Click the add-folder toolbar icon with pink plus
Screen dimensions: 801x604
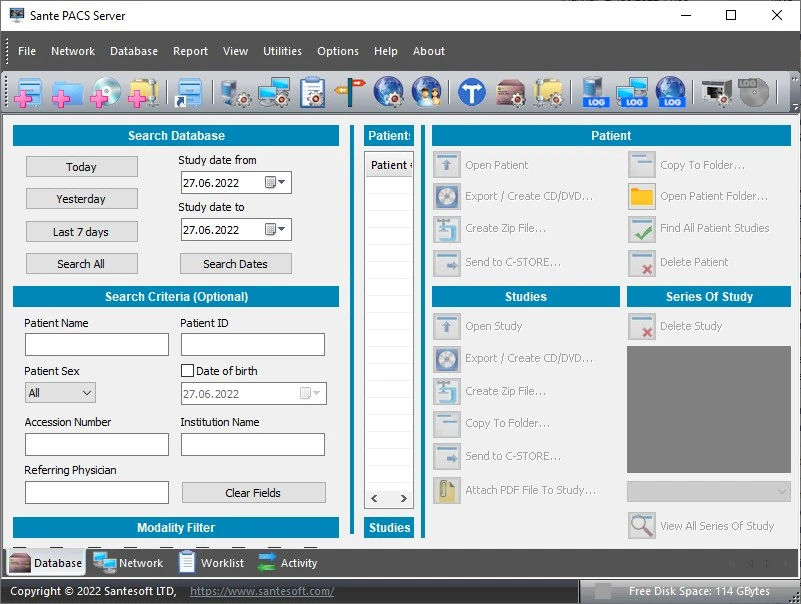point(67,92)
